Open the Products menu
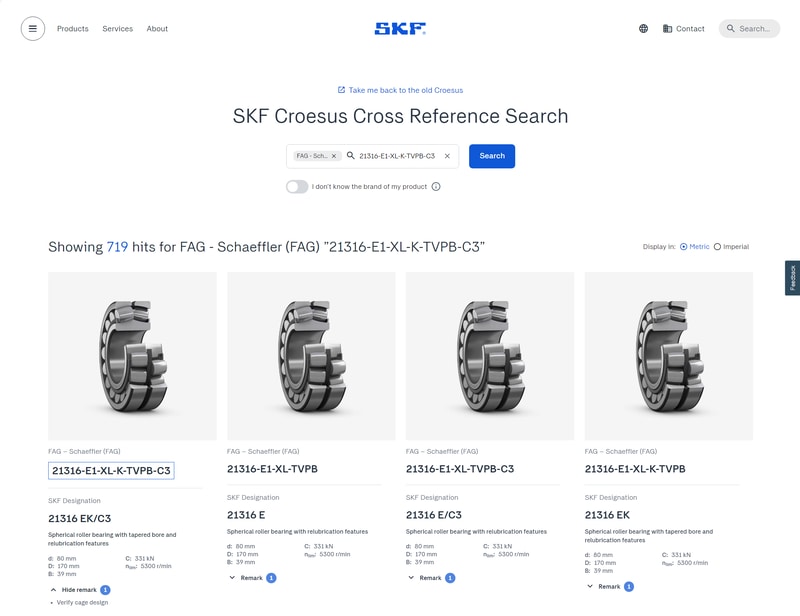Image resolution: width=800 pixels, height=616 pixels. tap(75, 28)
